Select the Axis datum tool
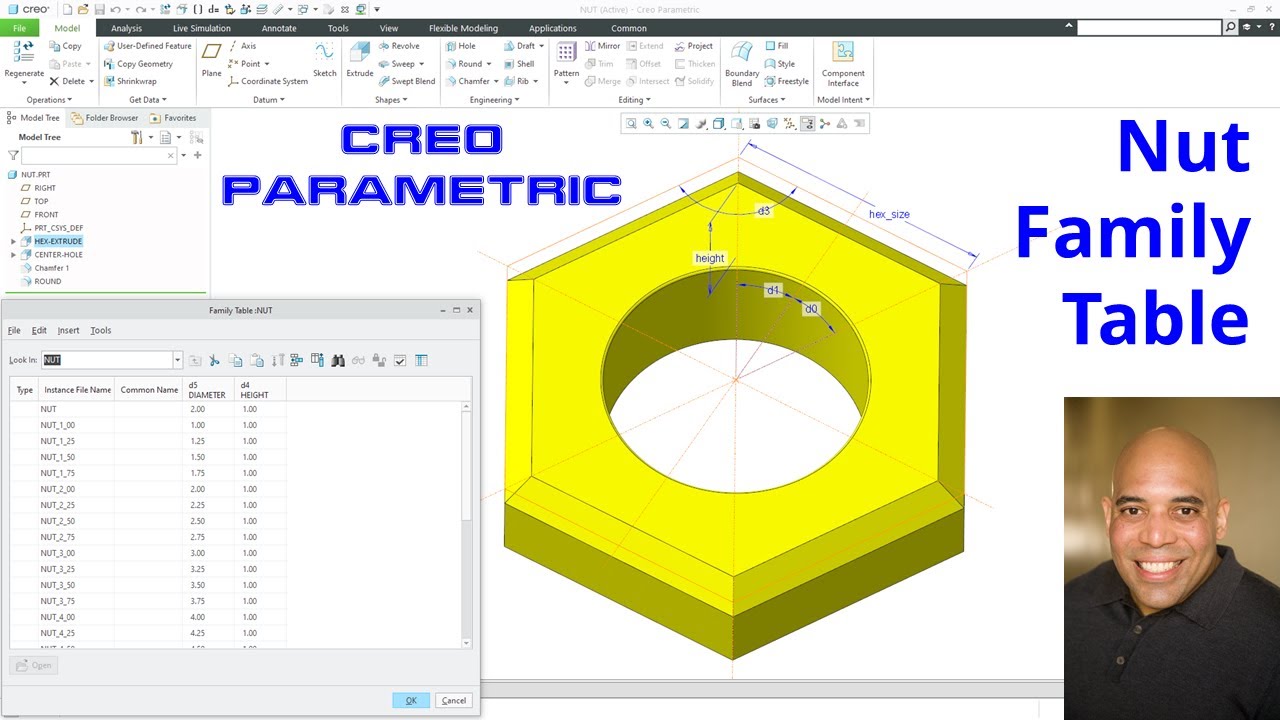1280x720 pixels. (x=242, y=46)
